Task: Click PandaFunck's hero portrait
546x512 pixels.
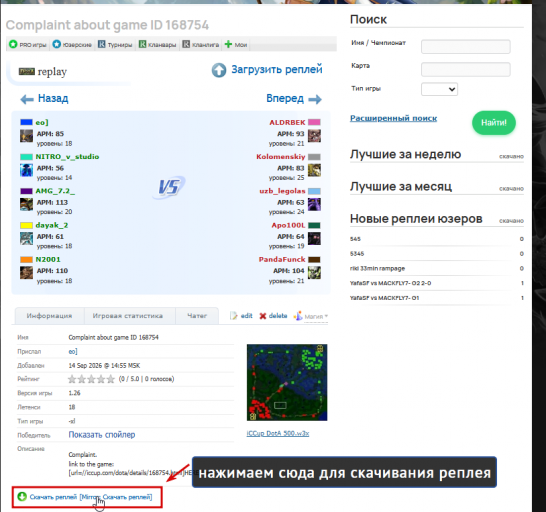Action: click(314, 273)
